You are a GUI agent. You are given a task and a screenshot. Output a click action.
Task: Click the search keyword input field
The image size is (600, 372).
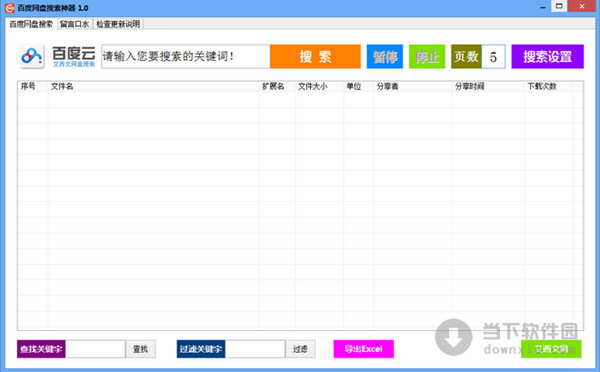coord(186,57)
